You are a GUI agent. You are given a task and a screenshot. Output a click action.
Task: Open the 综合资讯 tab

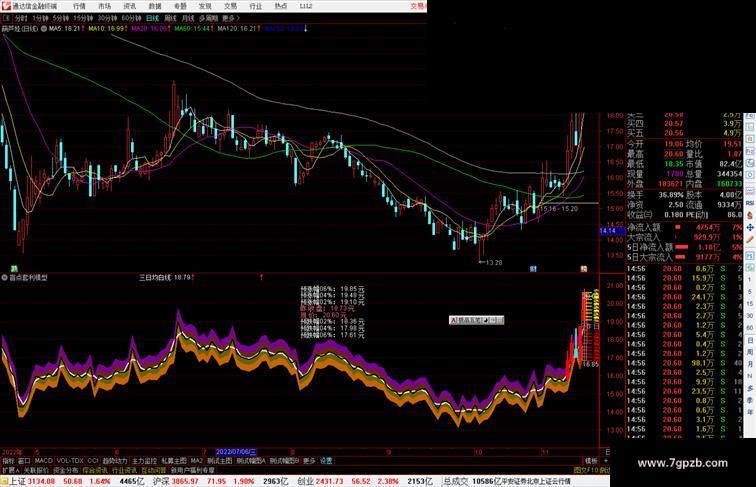pyautogui.click(x=95, y=470)
